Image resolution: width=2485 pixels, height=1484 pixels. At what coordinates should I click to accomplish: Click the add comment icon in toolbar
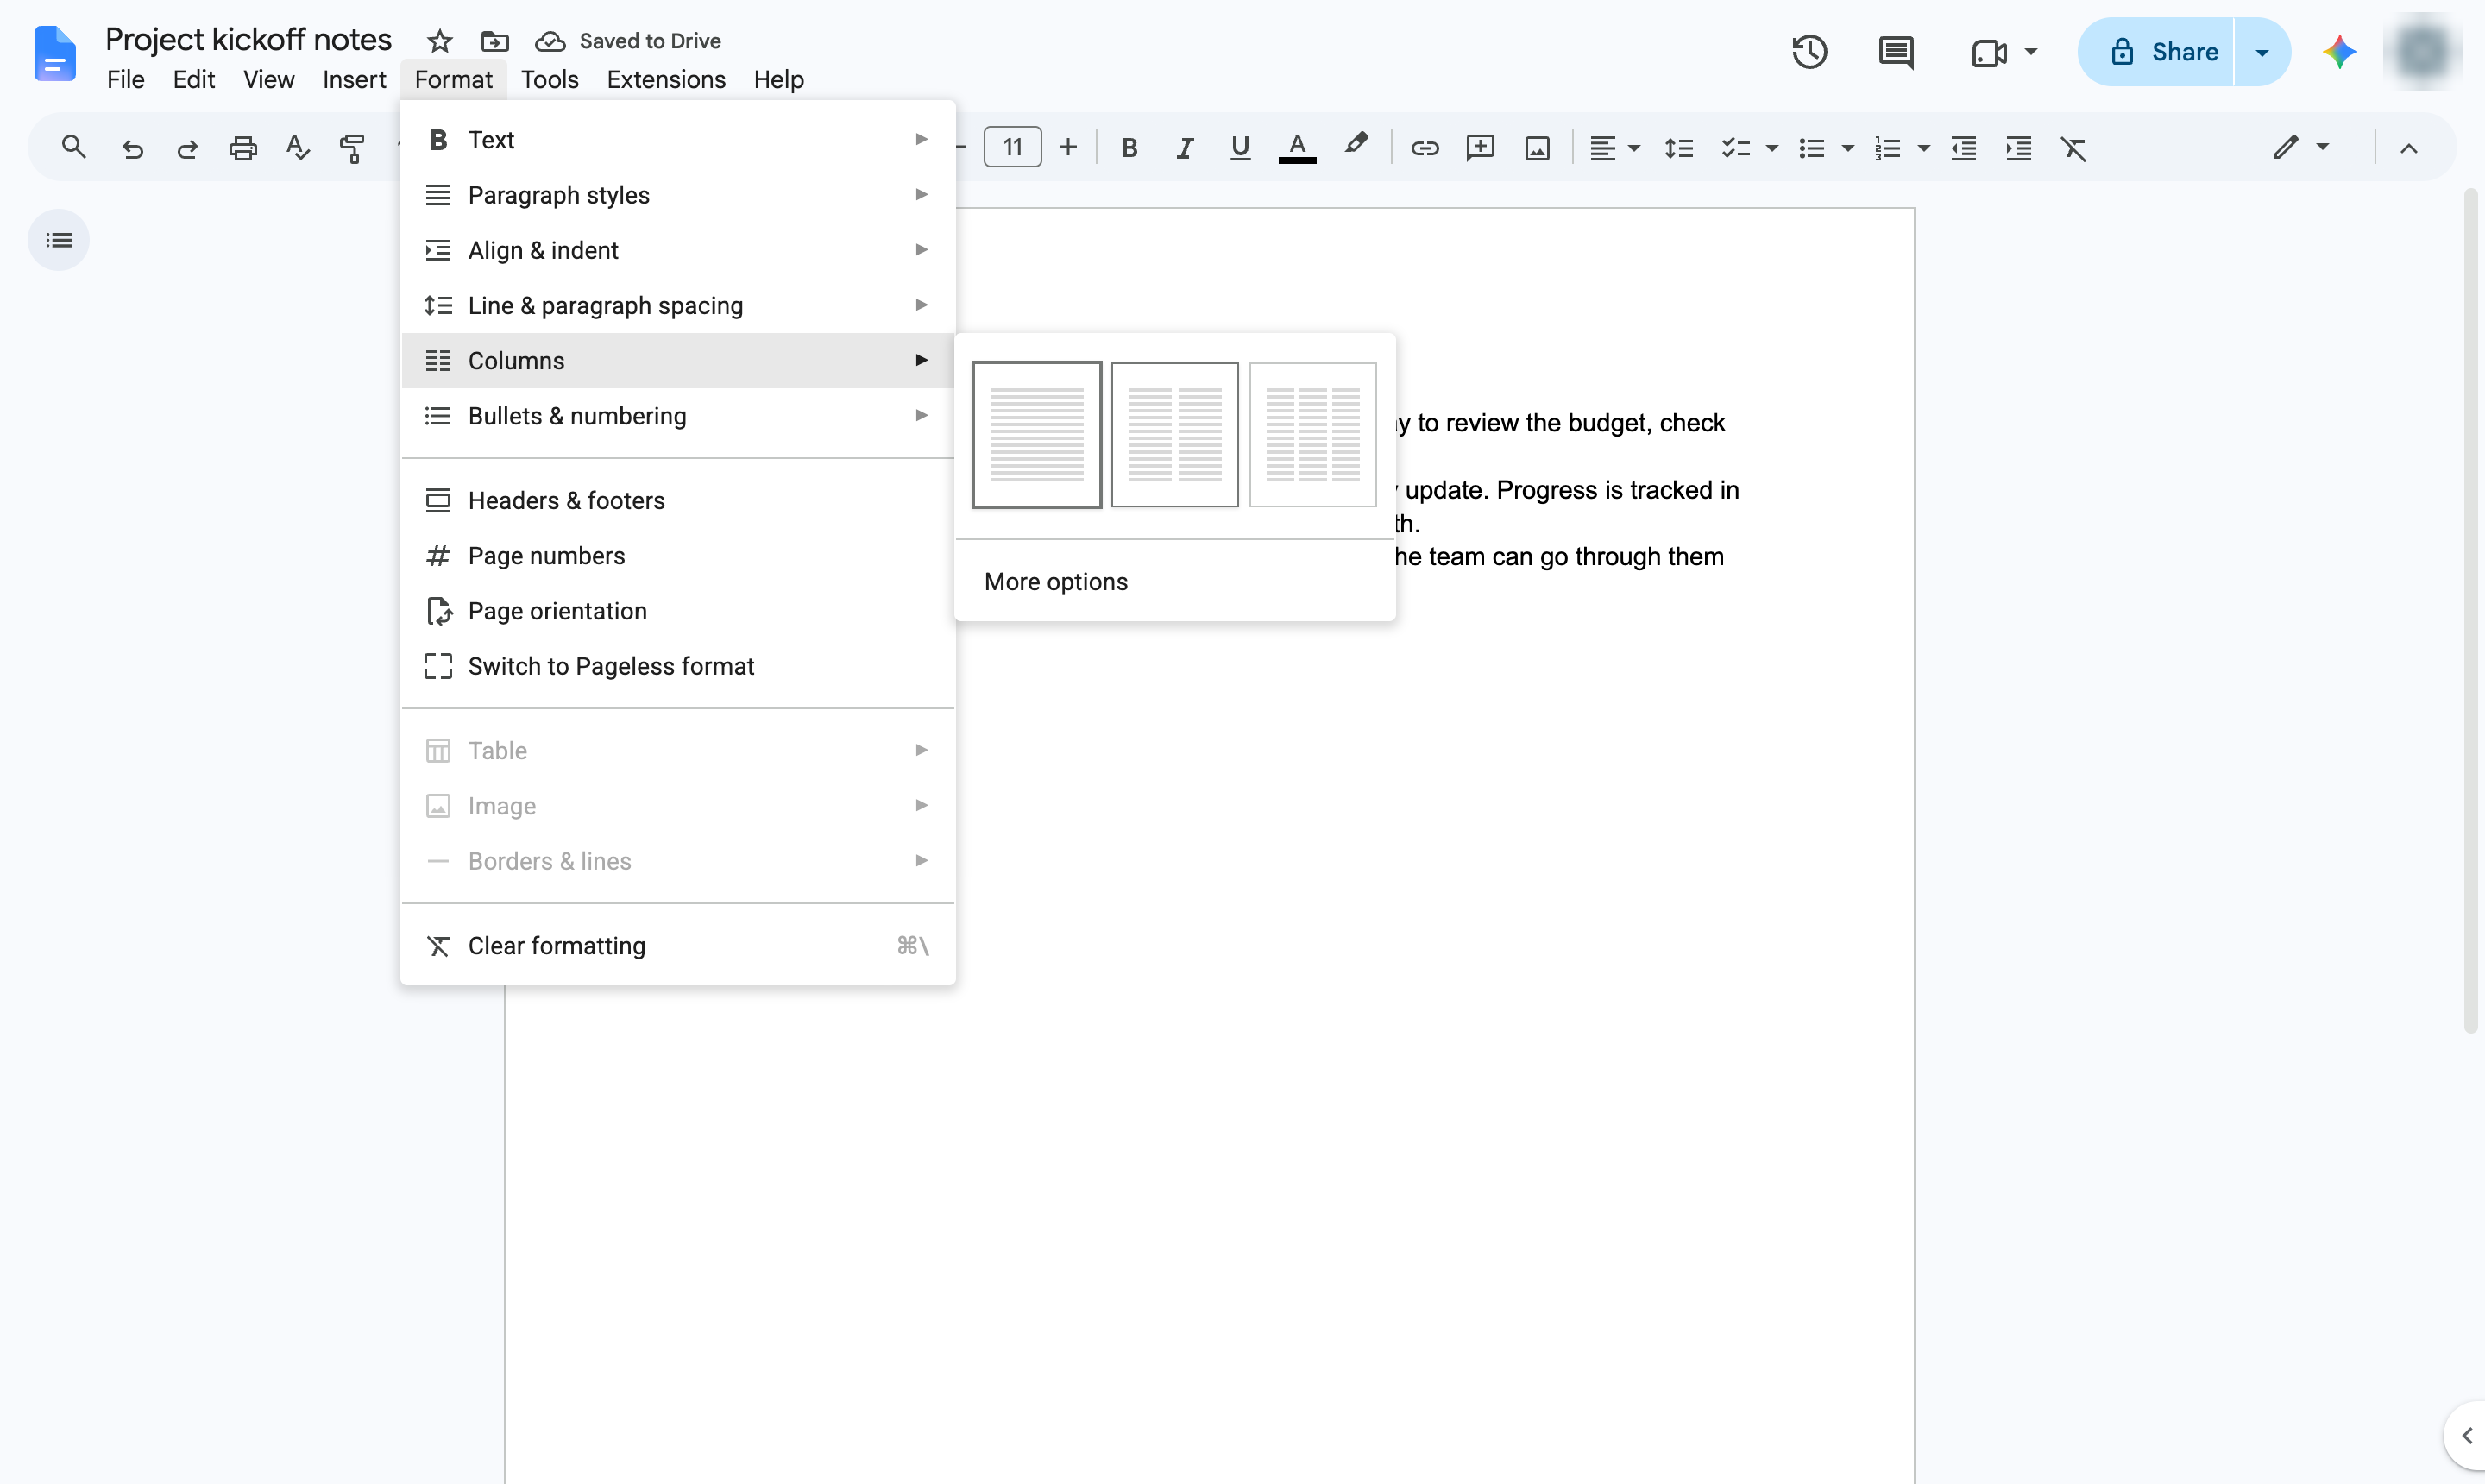point(1480,148)
